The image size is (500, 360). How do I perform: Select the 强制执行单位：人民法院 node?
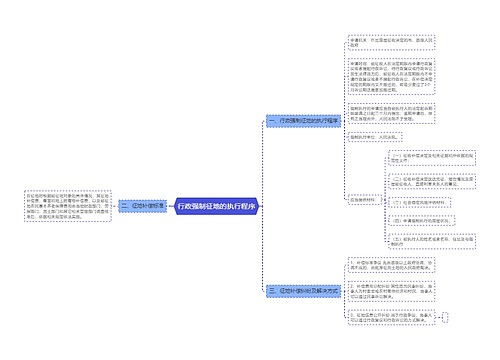point(375,137)
